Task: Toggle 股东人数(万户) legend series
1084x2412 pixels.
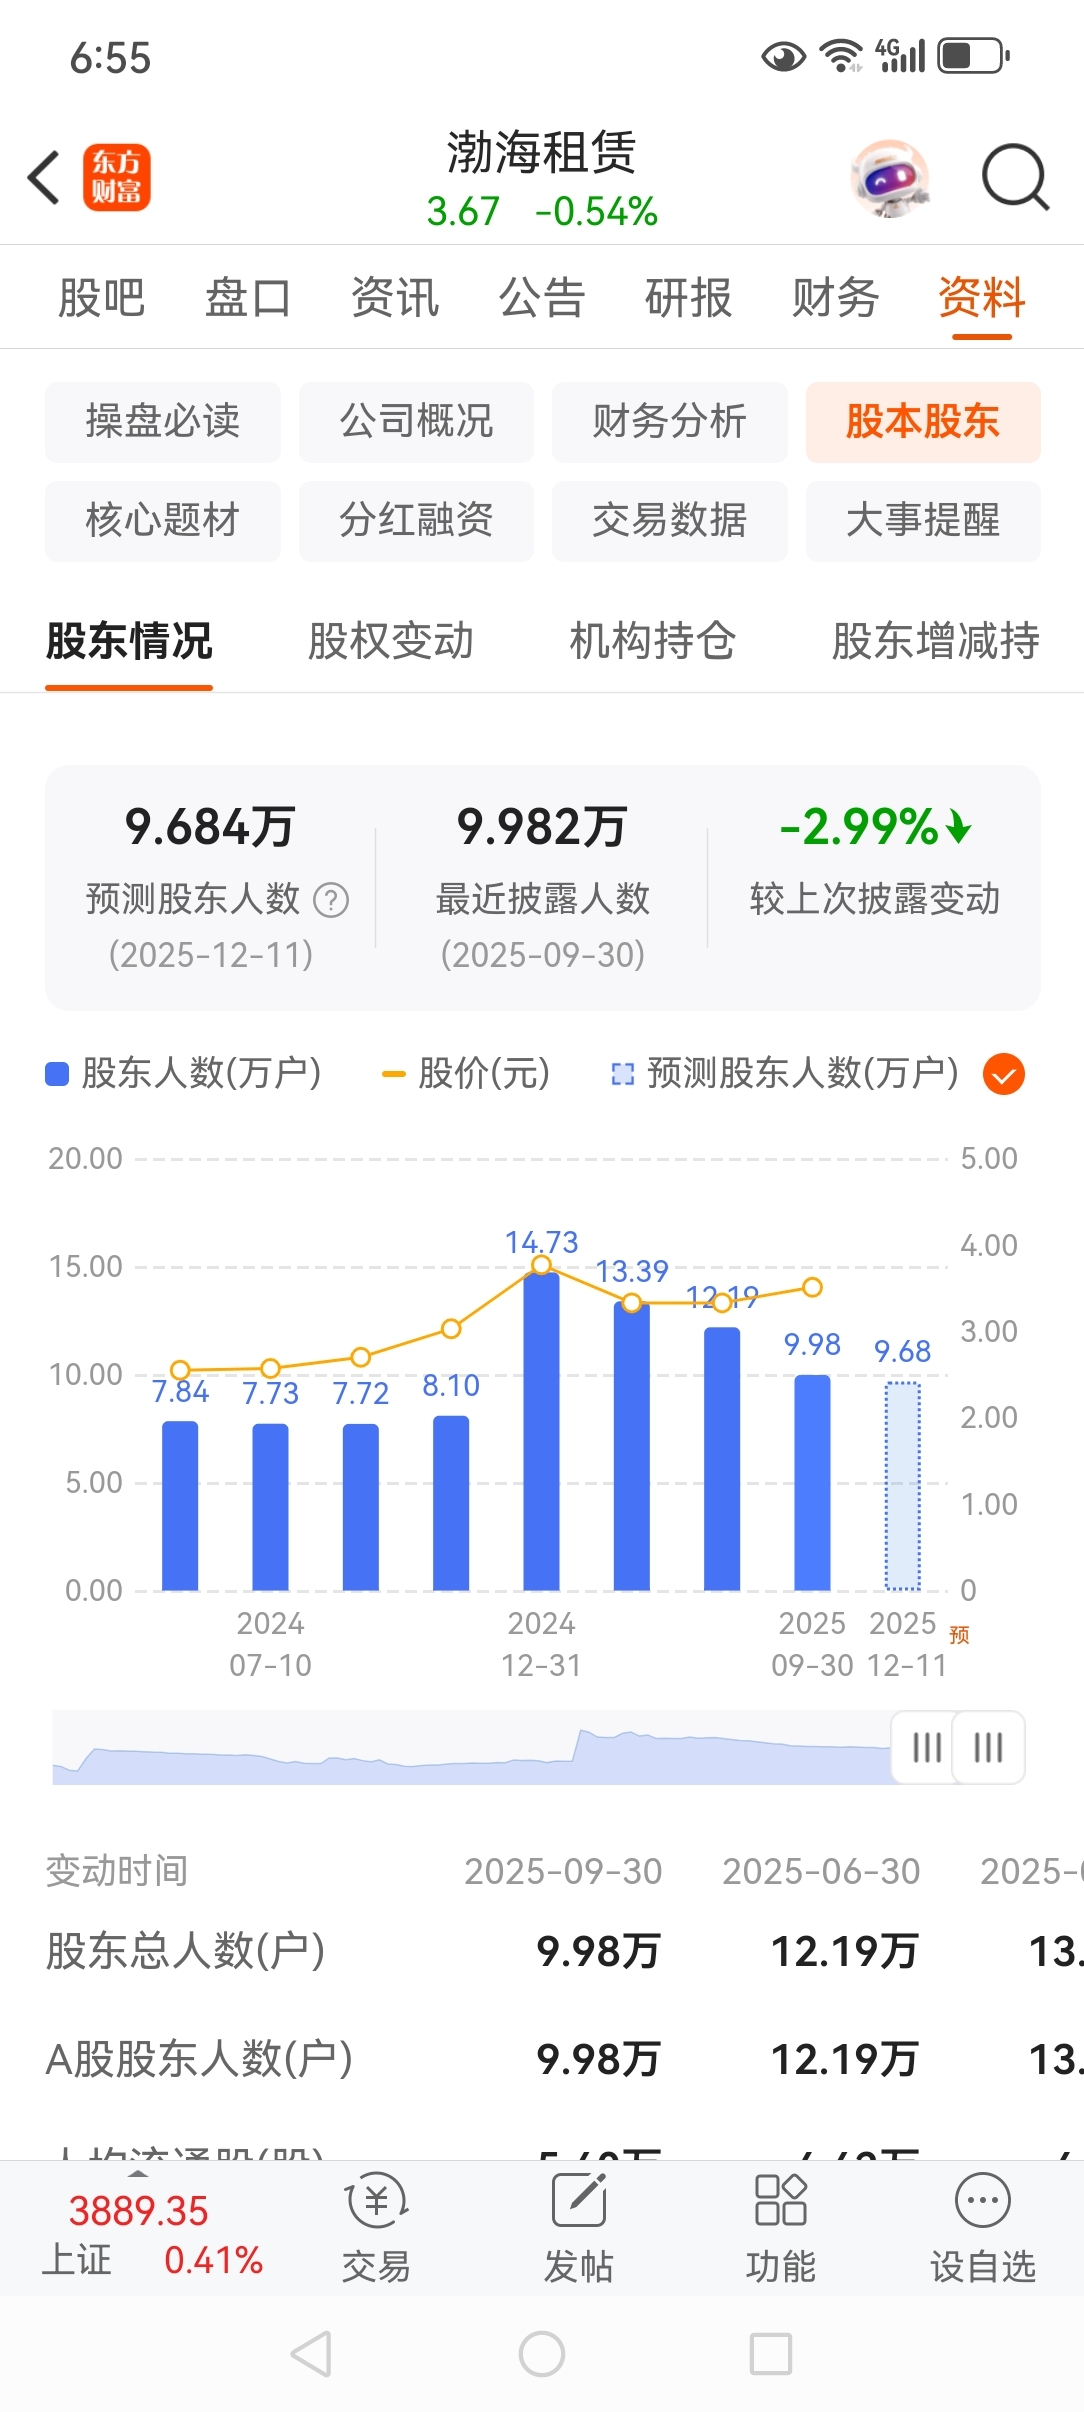Action: (184, 1074)
